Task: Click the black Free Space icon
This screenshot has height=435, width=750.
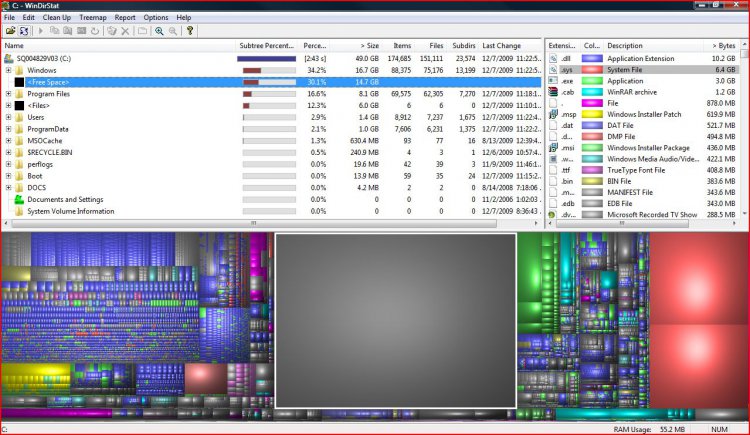Action: [19, 82]
